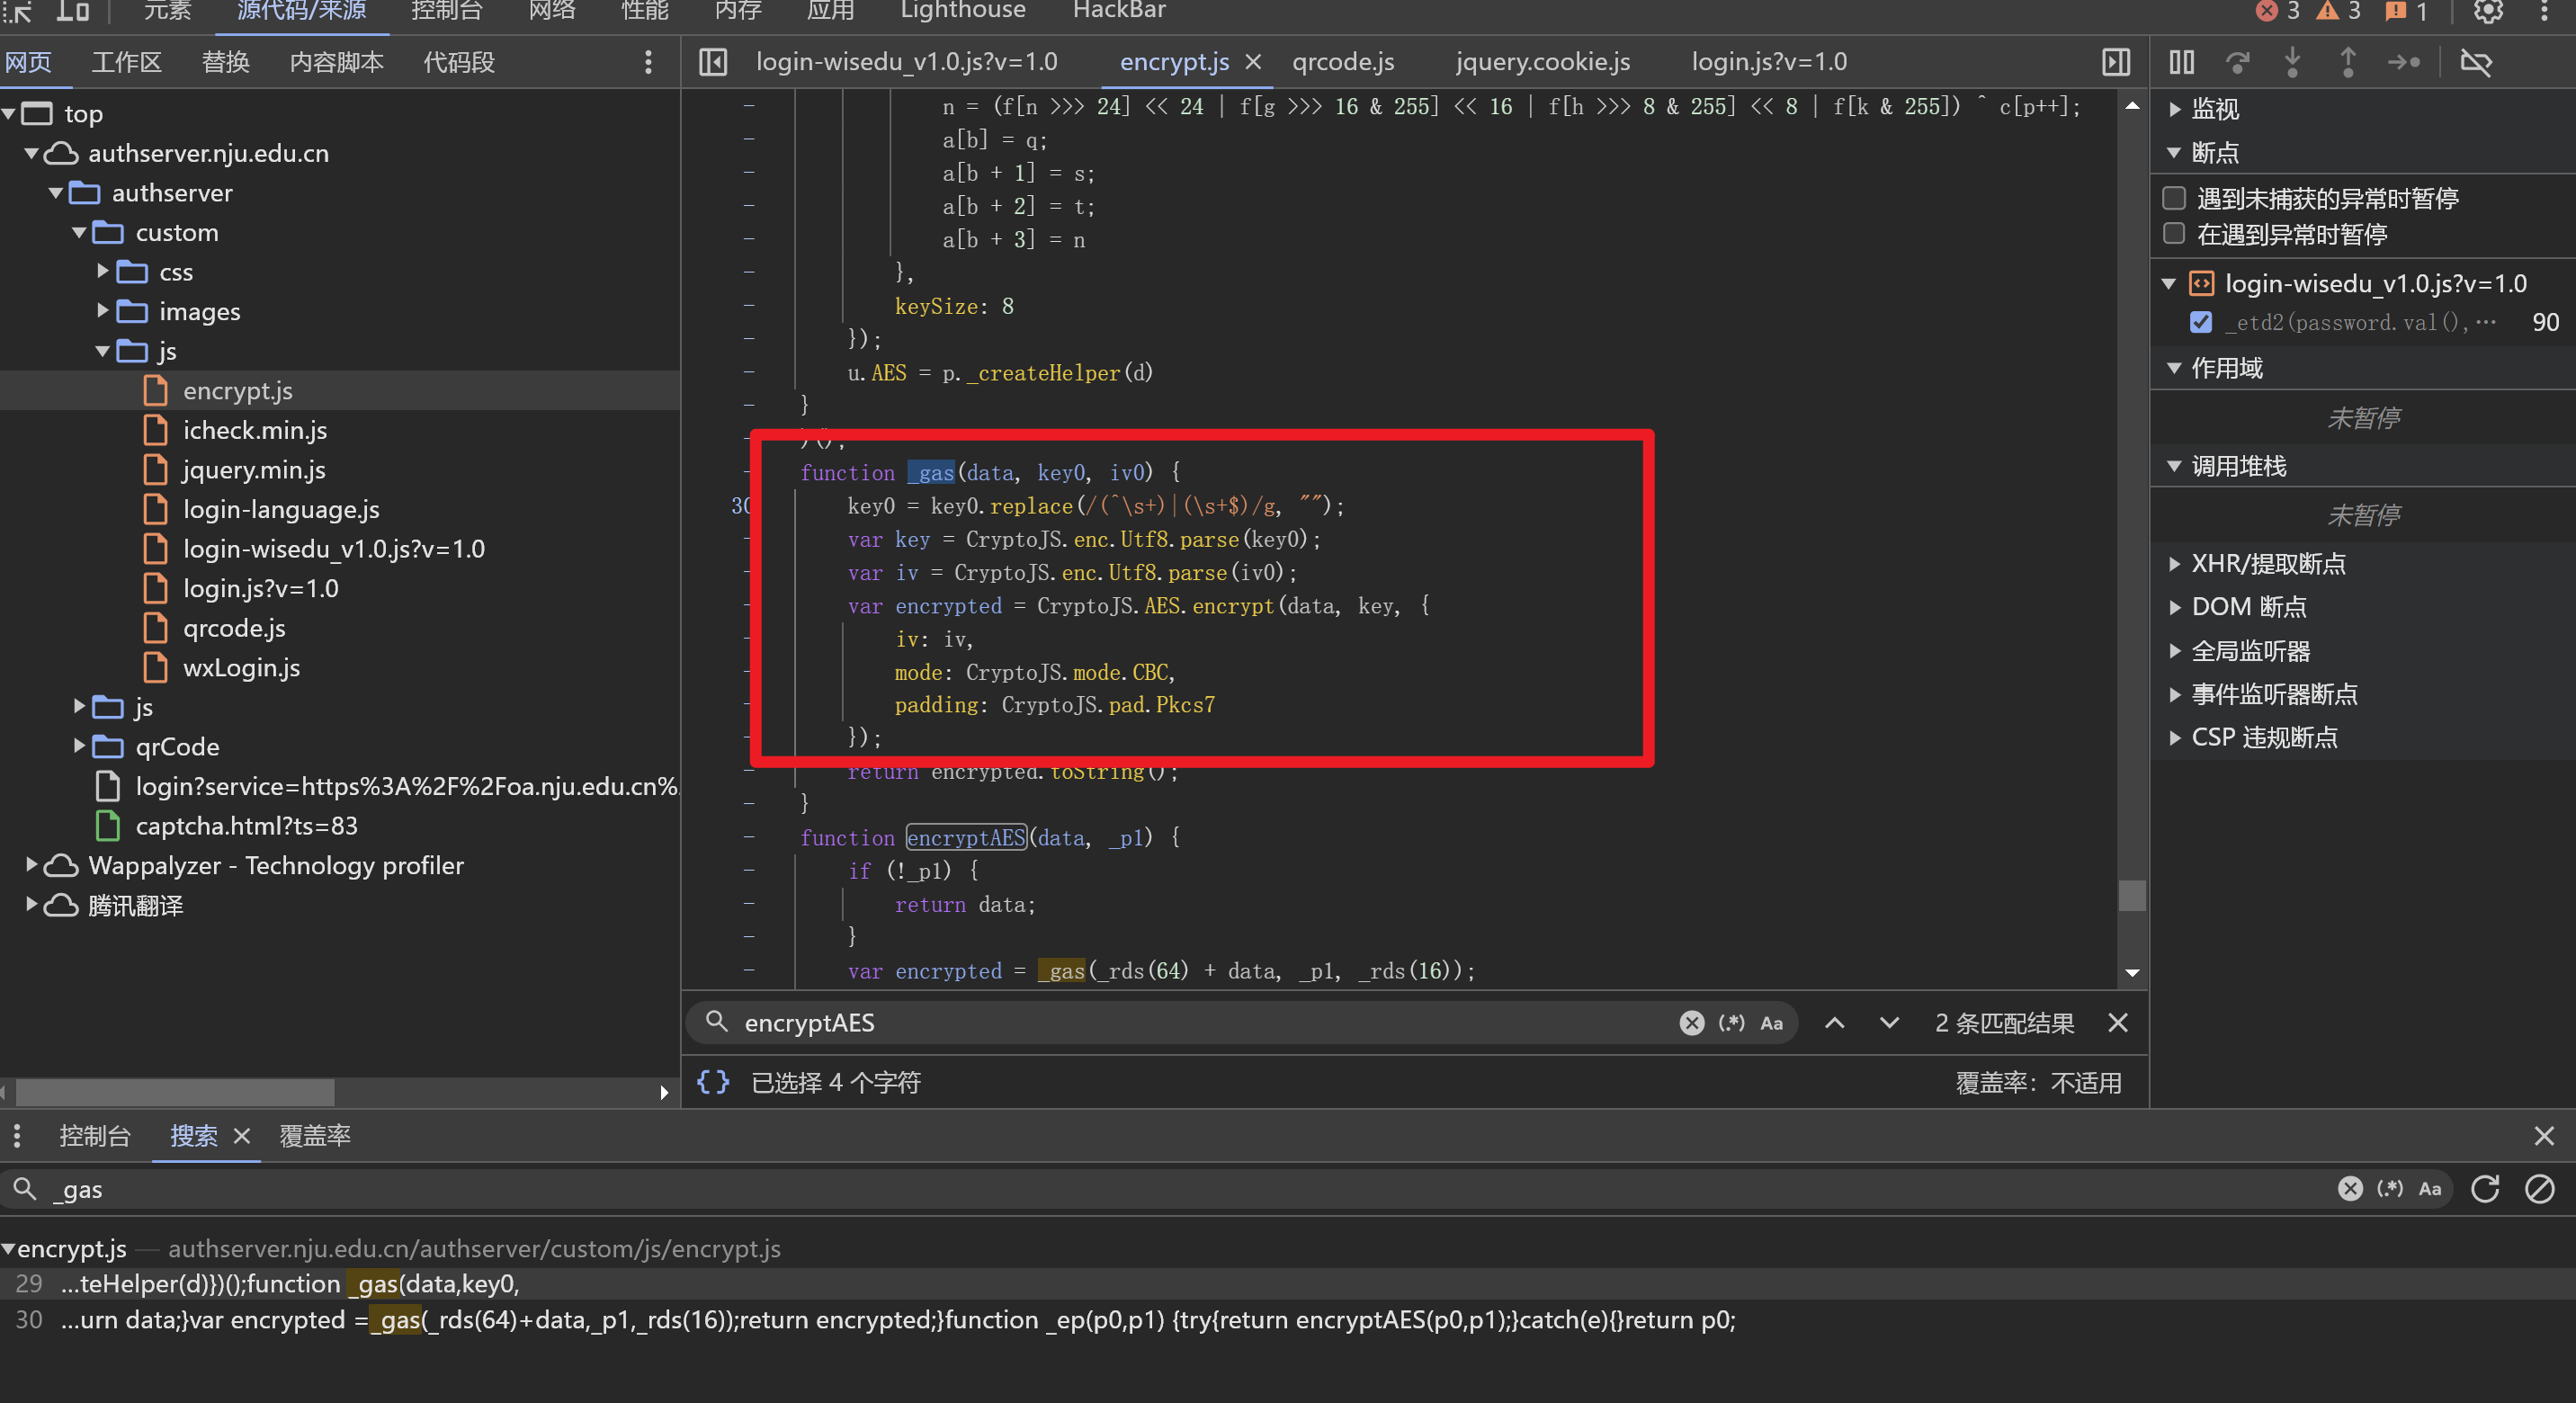Open the HackBar panel tab

[1119, 11]
